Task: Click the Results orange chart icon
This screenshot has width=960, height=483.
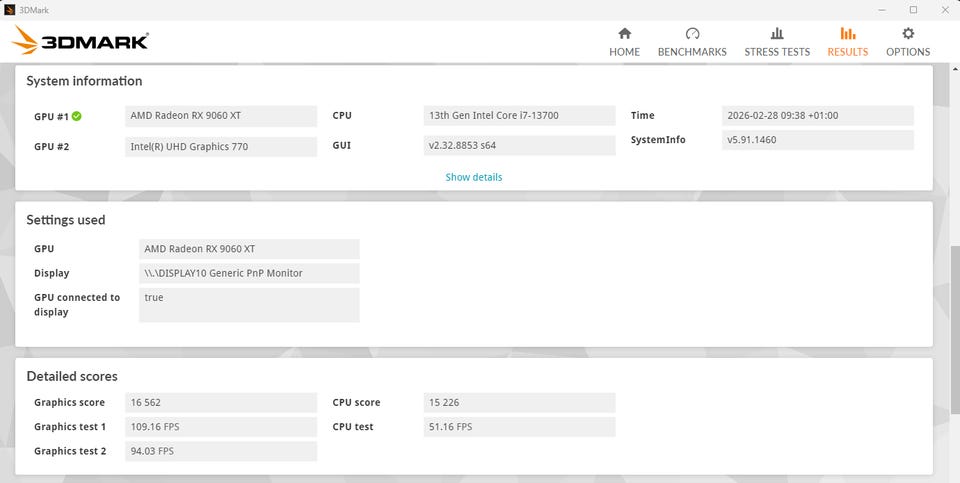Action: tap(848, 33)
